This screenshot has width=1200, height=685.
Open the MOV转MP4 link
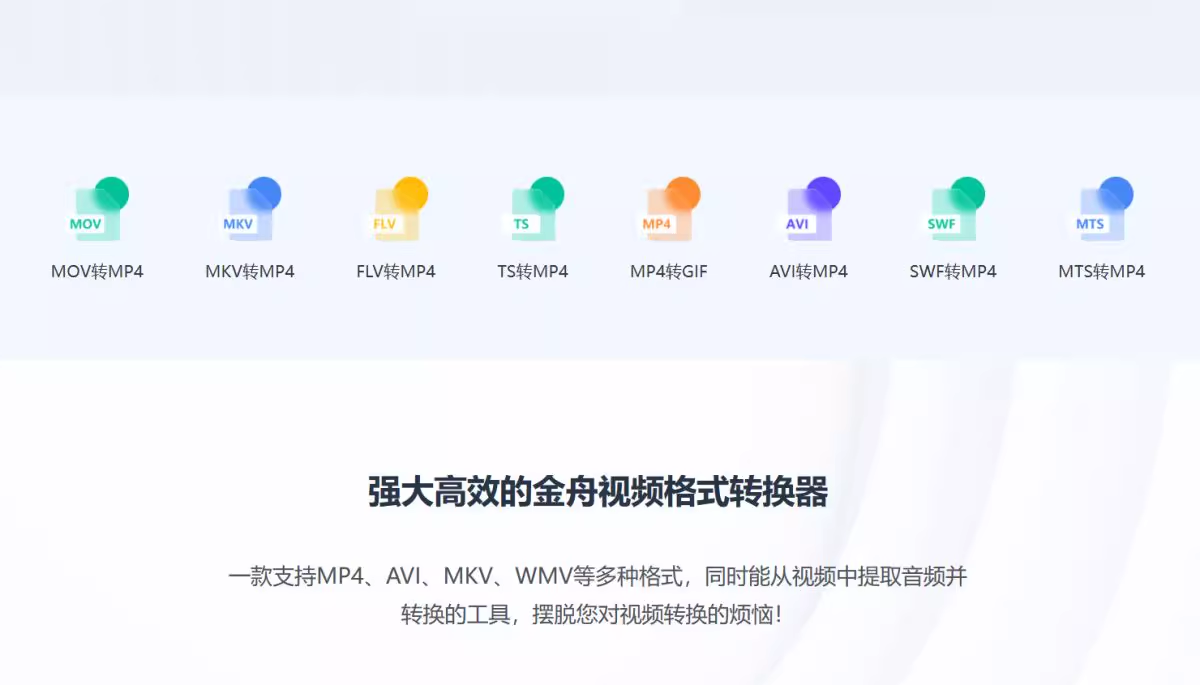click(97, 271)
